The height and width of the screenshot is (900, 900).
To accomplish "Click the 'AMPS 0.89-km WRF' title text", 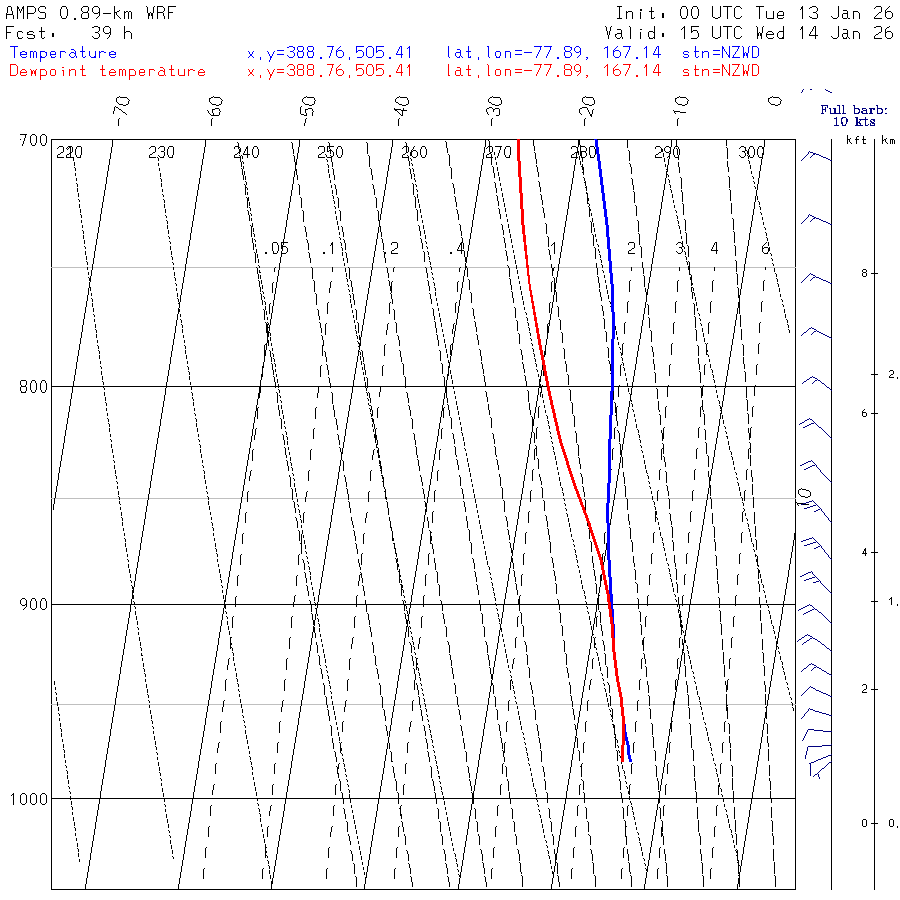I will [90, 13].
